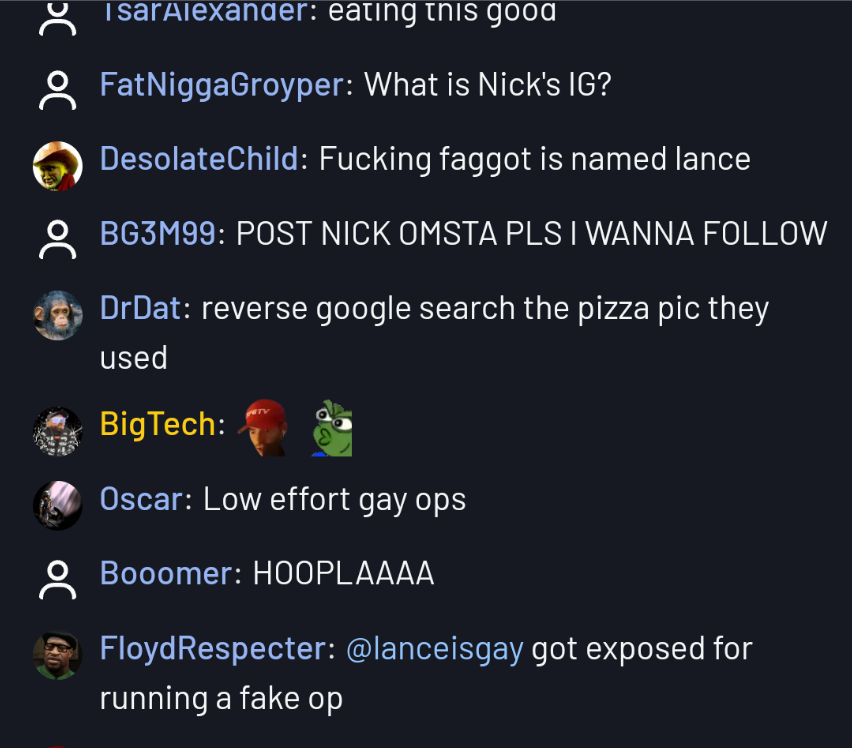Click the red cap emote in BigTech's message
The width and height of the screenshot is (853, 748).
[x=263, y=428]
